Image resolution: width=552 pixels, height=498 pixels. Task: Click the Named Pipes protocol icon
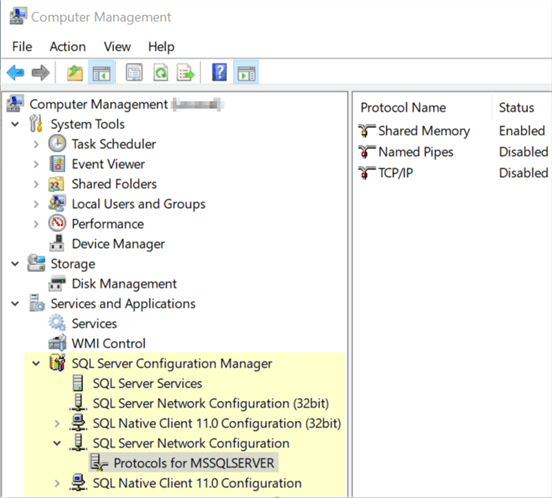366,152
